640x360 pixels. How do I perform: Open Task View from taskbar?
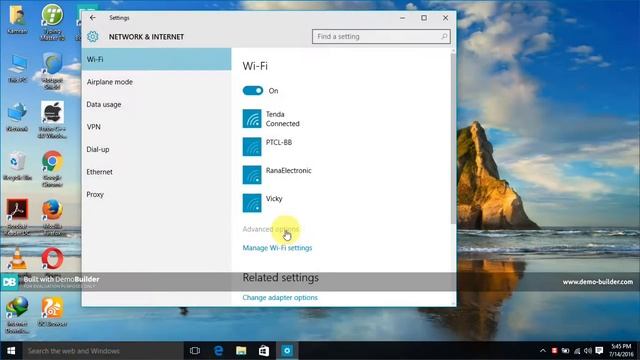(195, 351)
